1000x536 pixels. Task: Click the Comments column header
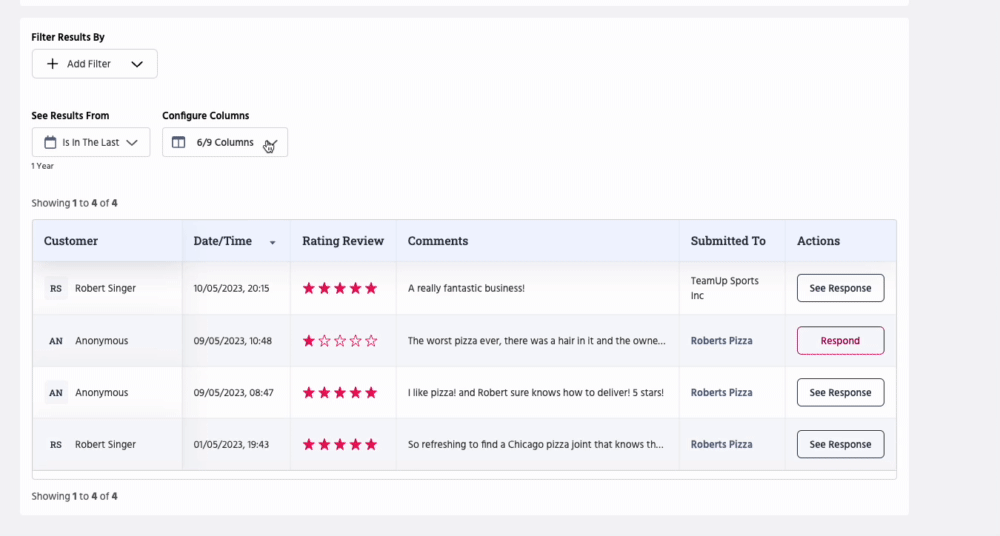(x=438, y=241)
